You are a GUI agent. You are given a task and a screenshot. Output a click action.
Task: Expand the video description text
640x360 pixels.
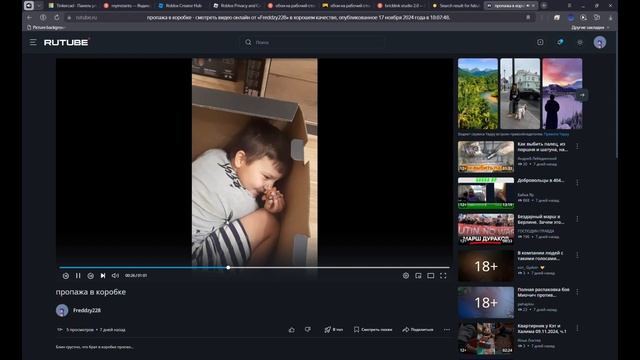[x=95, y=347]
